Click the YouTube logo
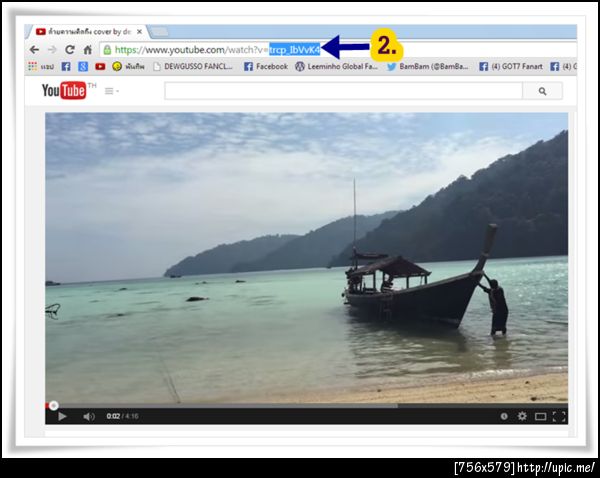This screenshot has width=600, height=478. [64, 91]
